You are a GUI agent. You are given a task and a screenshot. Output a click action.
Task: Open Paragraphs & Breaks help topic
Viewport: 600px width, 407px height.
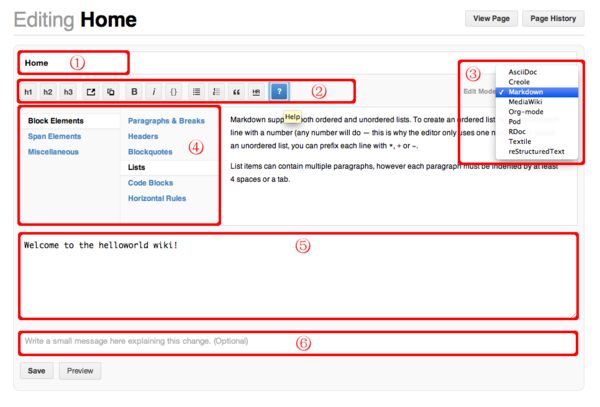[166, 121]
